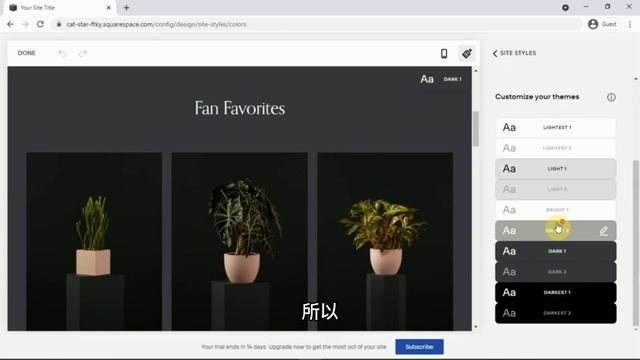Click the preview vertical scrollbar thumb
This screenshot has width=640, height=360.
click(476, 129)
